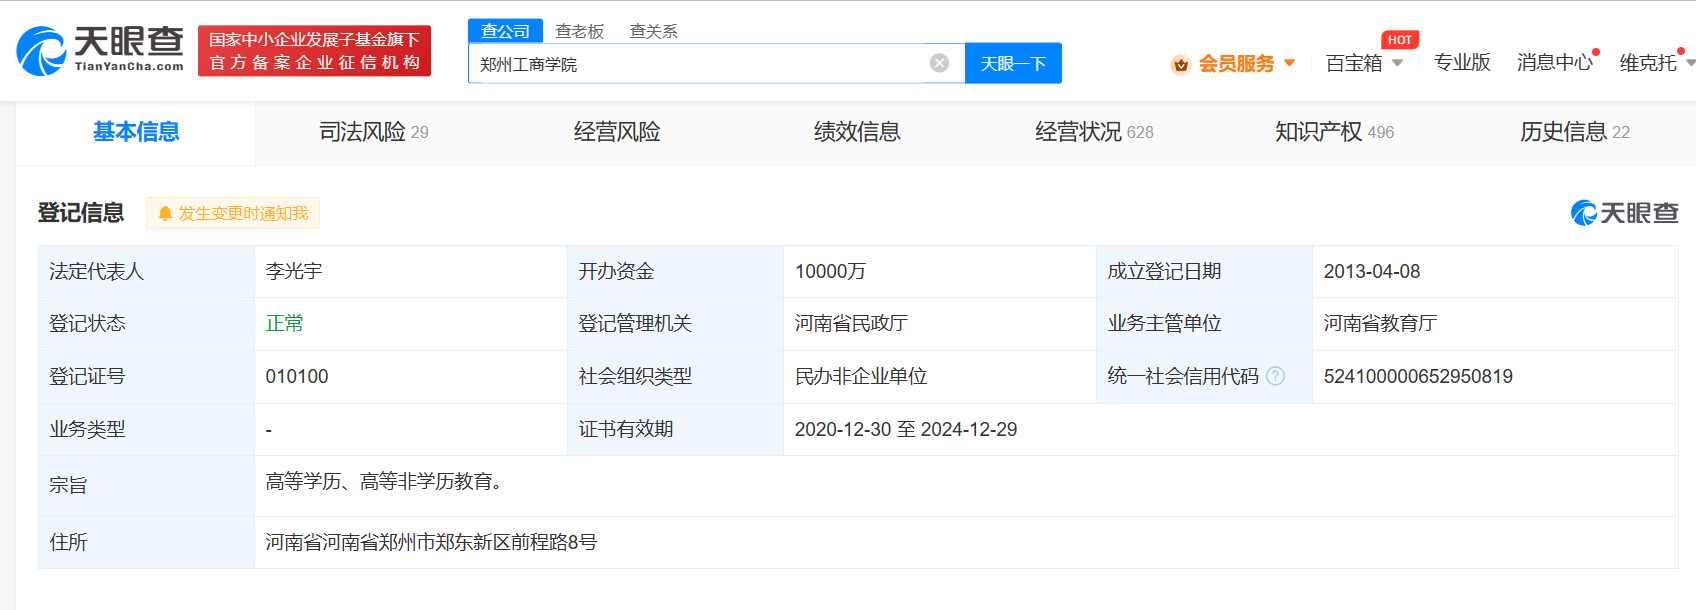Click the 证书有效期 label cell
This screenshot has height=610, width=1696.
pos(675,429)
